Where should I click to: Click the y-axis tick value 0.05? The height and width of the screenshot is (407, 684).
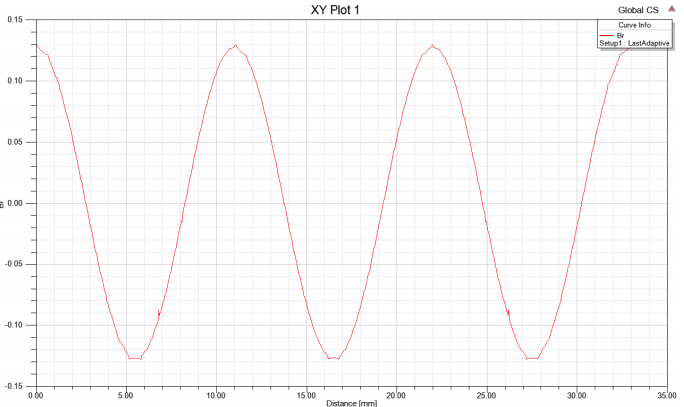point(15,142)
